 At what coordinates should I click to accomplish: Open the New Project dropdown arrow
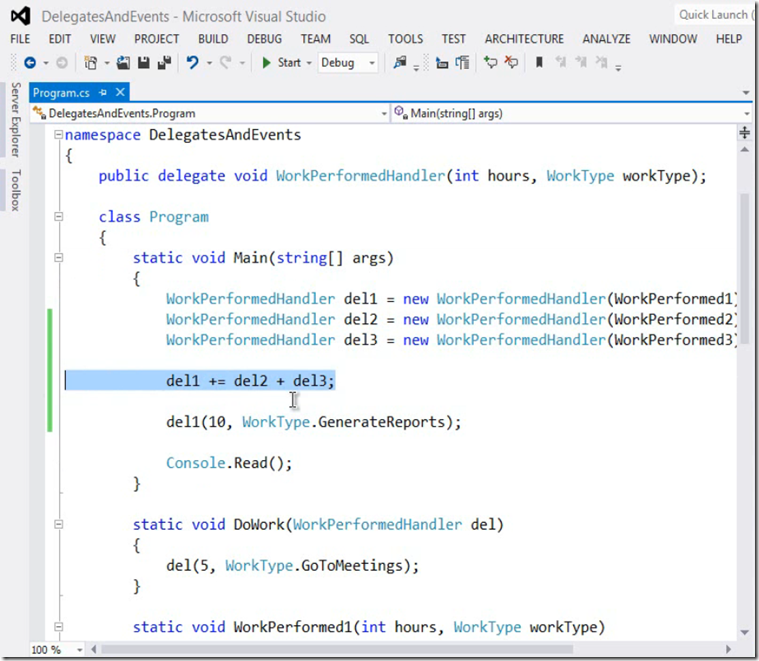(106, 63)
